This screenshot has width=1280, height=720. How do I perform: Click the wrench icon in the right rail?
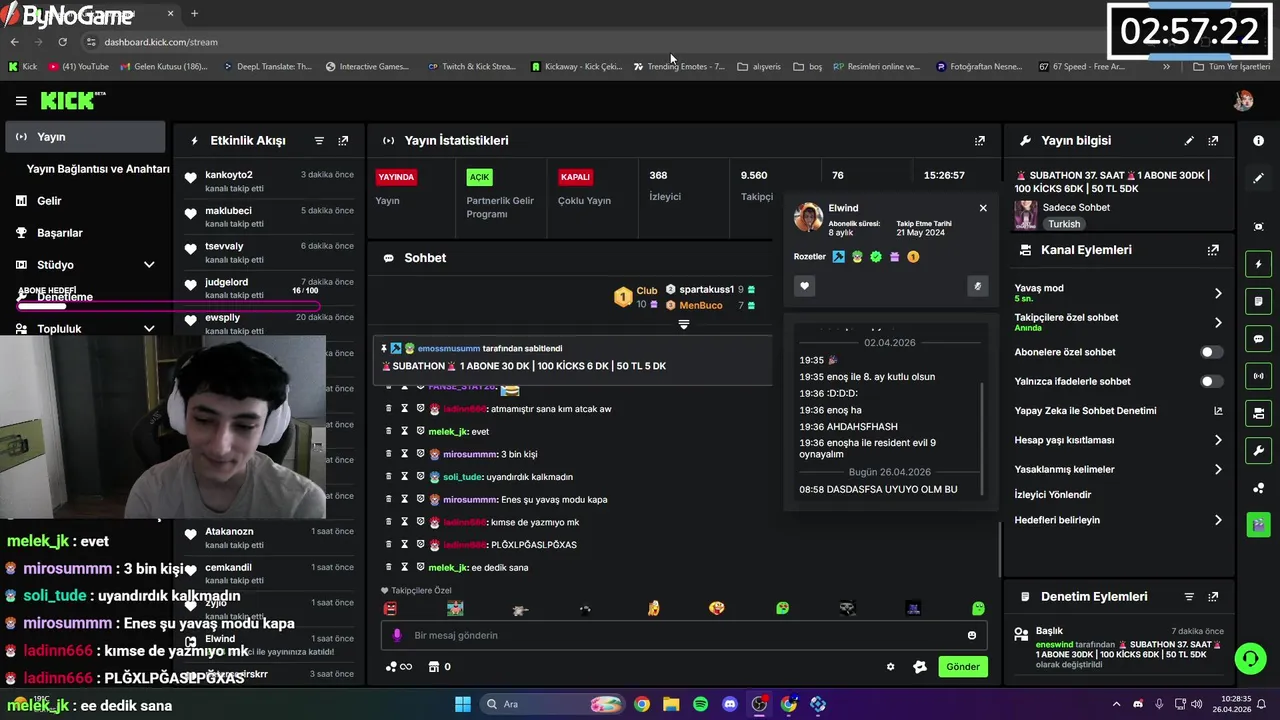(x=1259, y=449)
